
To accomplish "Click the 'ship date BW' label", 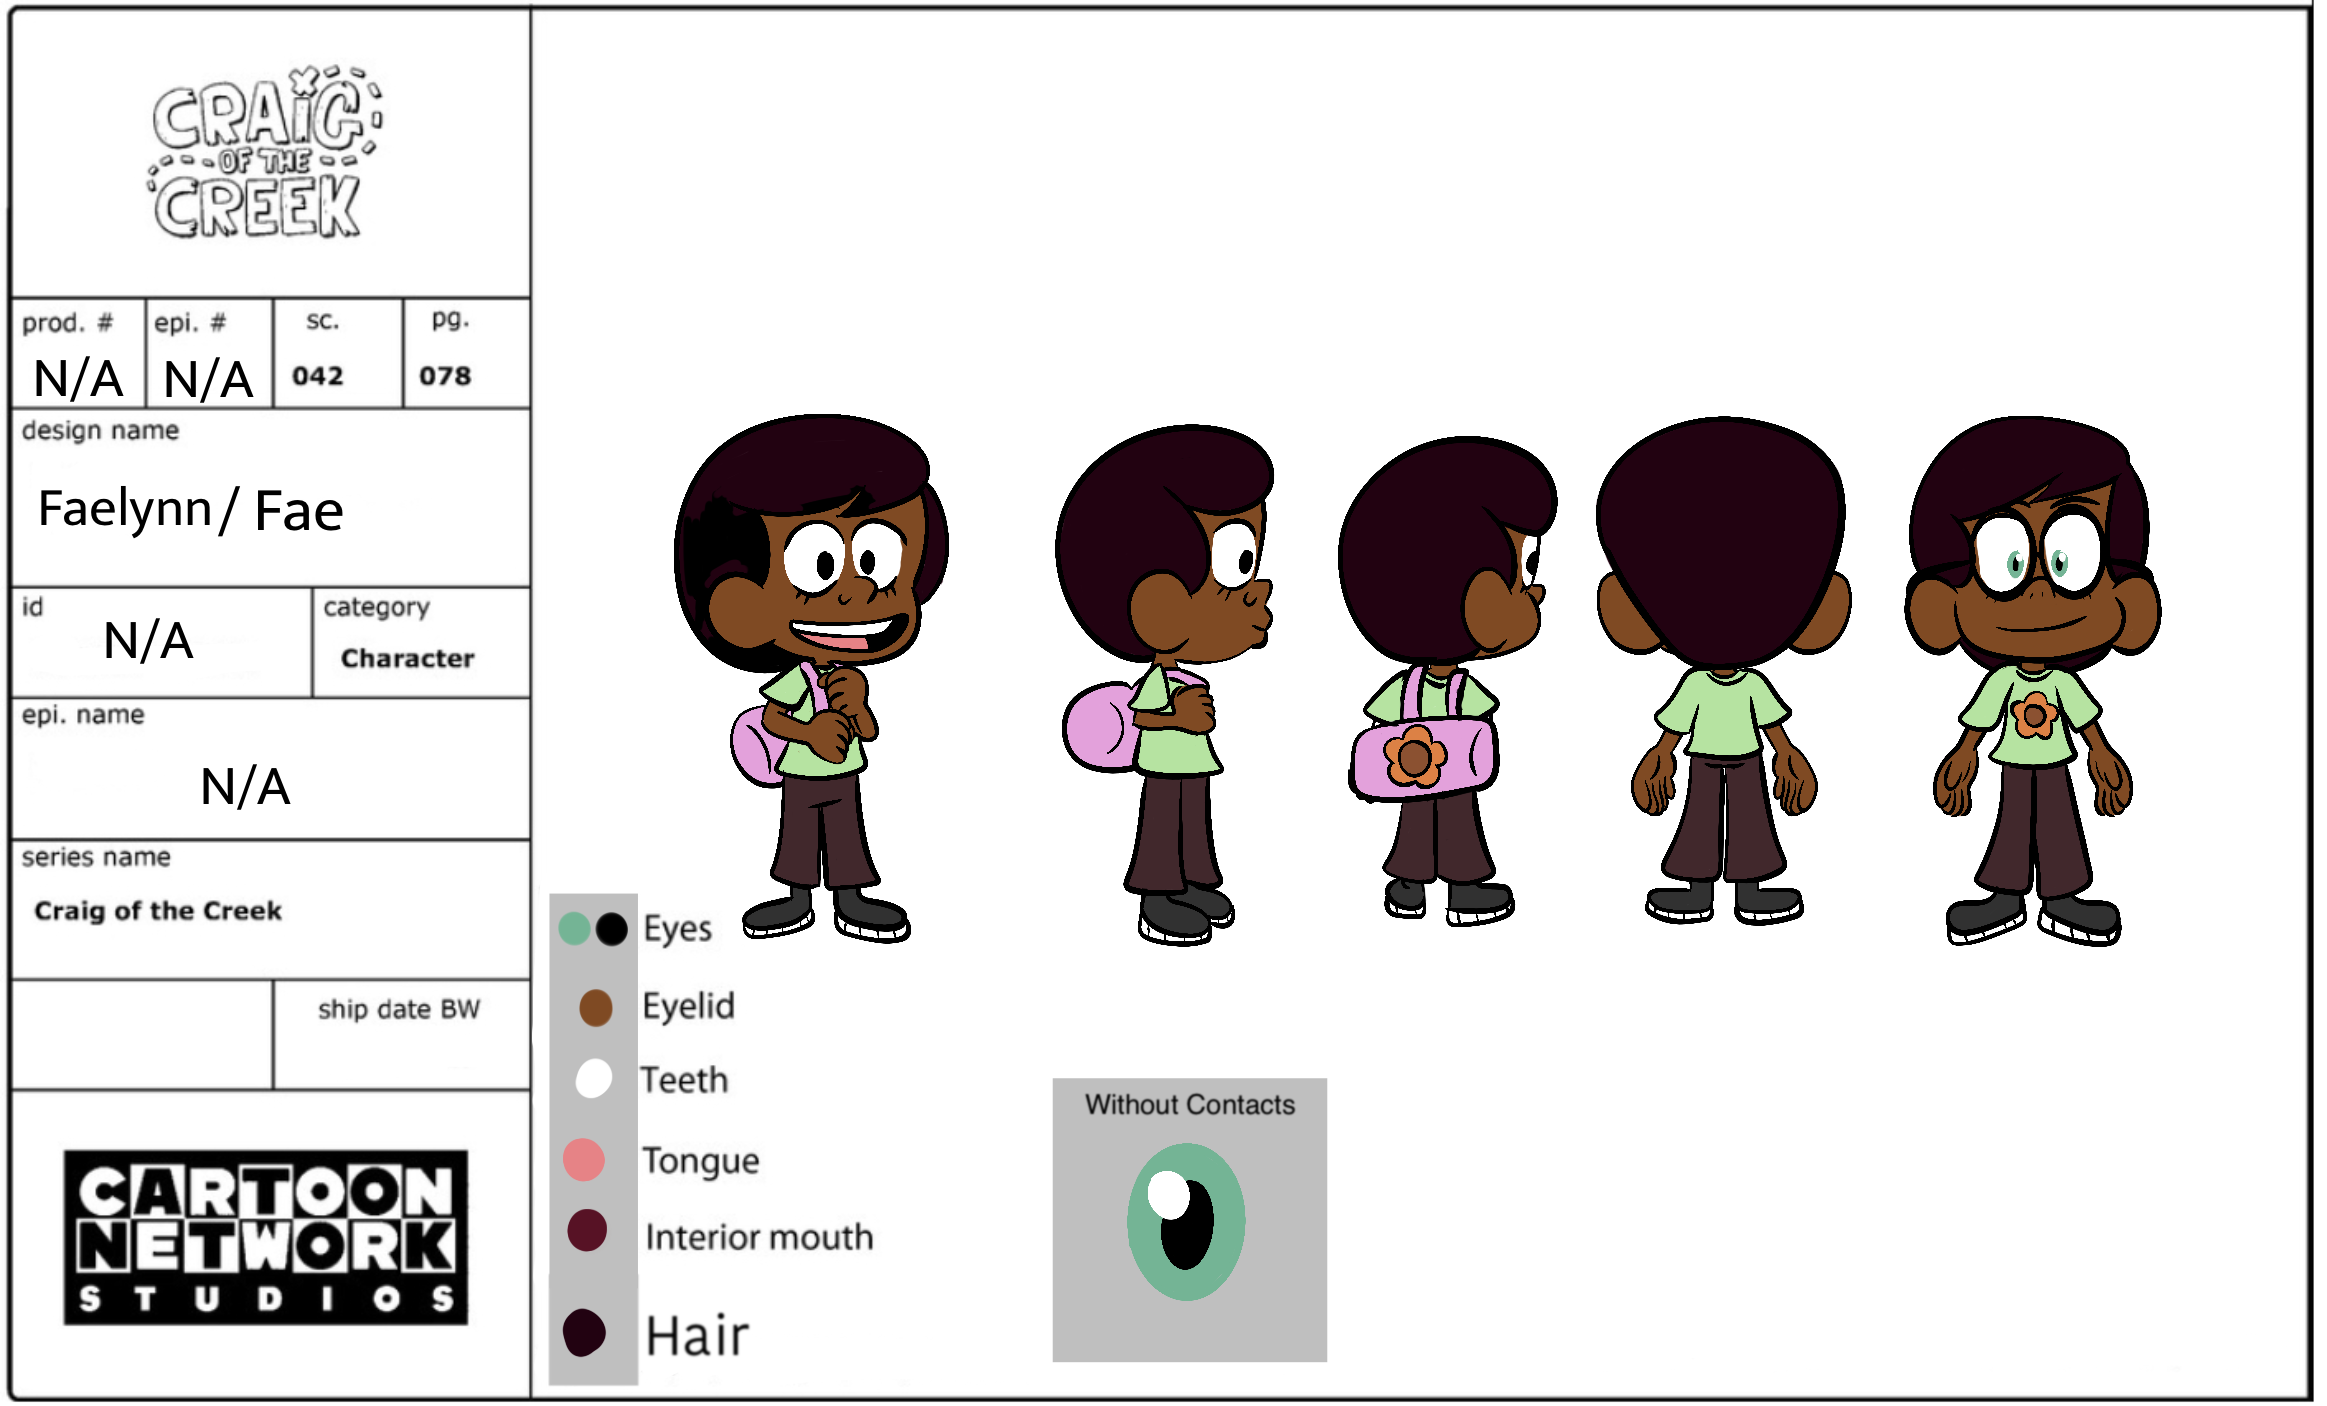I will tap(399, 1009).
